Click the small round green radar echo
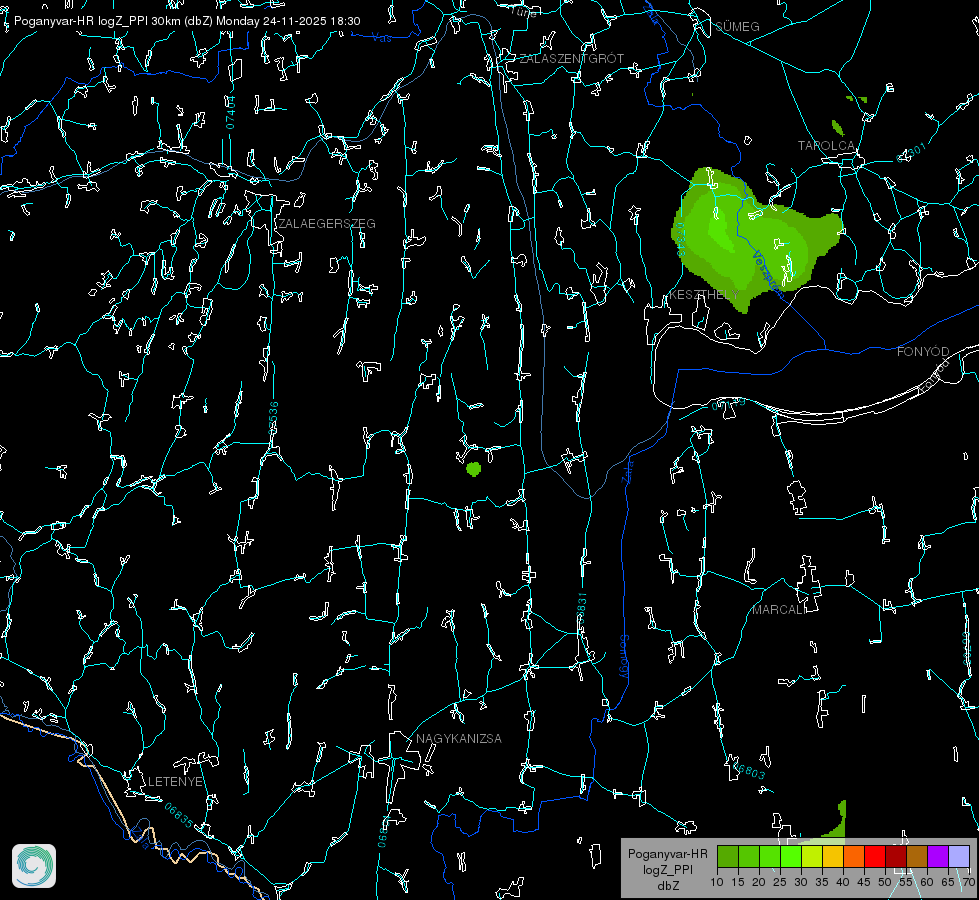This screenshot has width=979, height=900. tap(473, 468)
